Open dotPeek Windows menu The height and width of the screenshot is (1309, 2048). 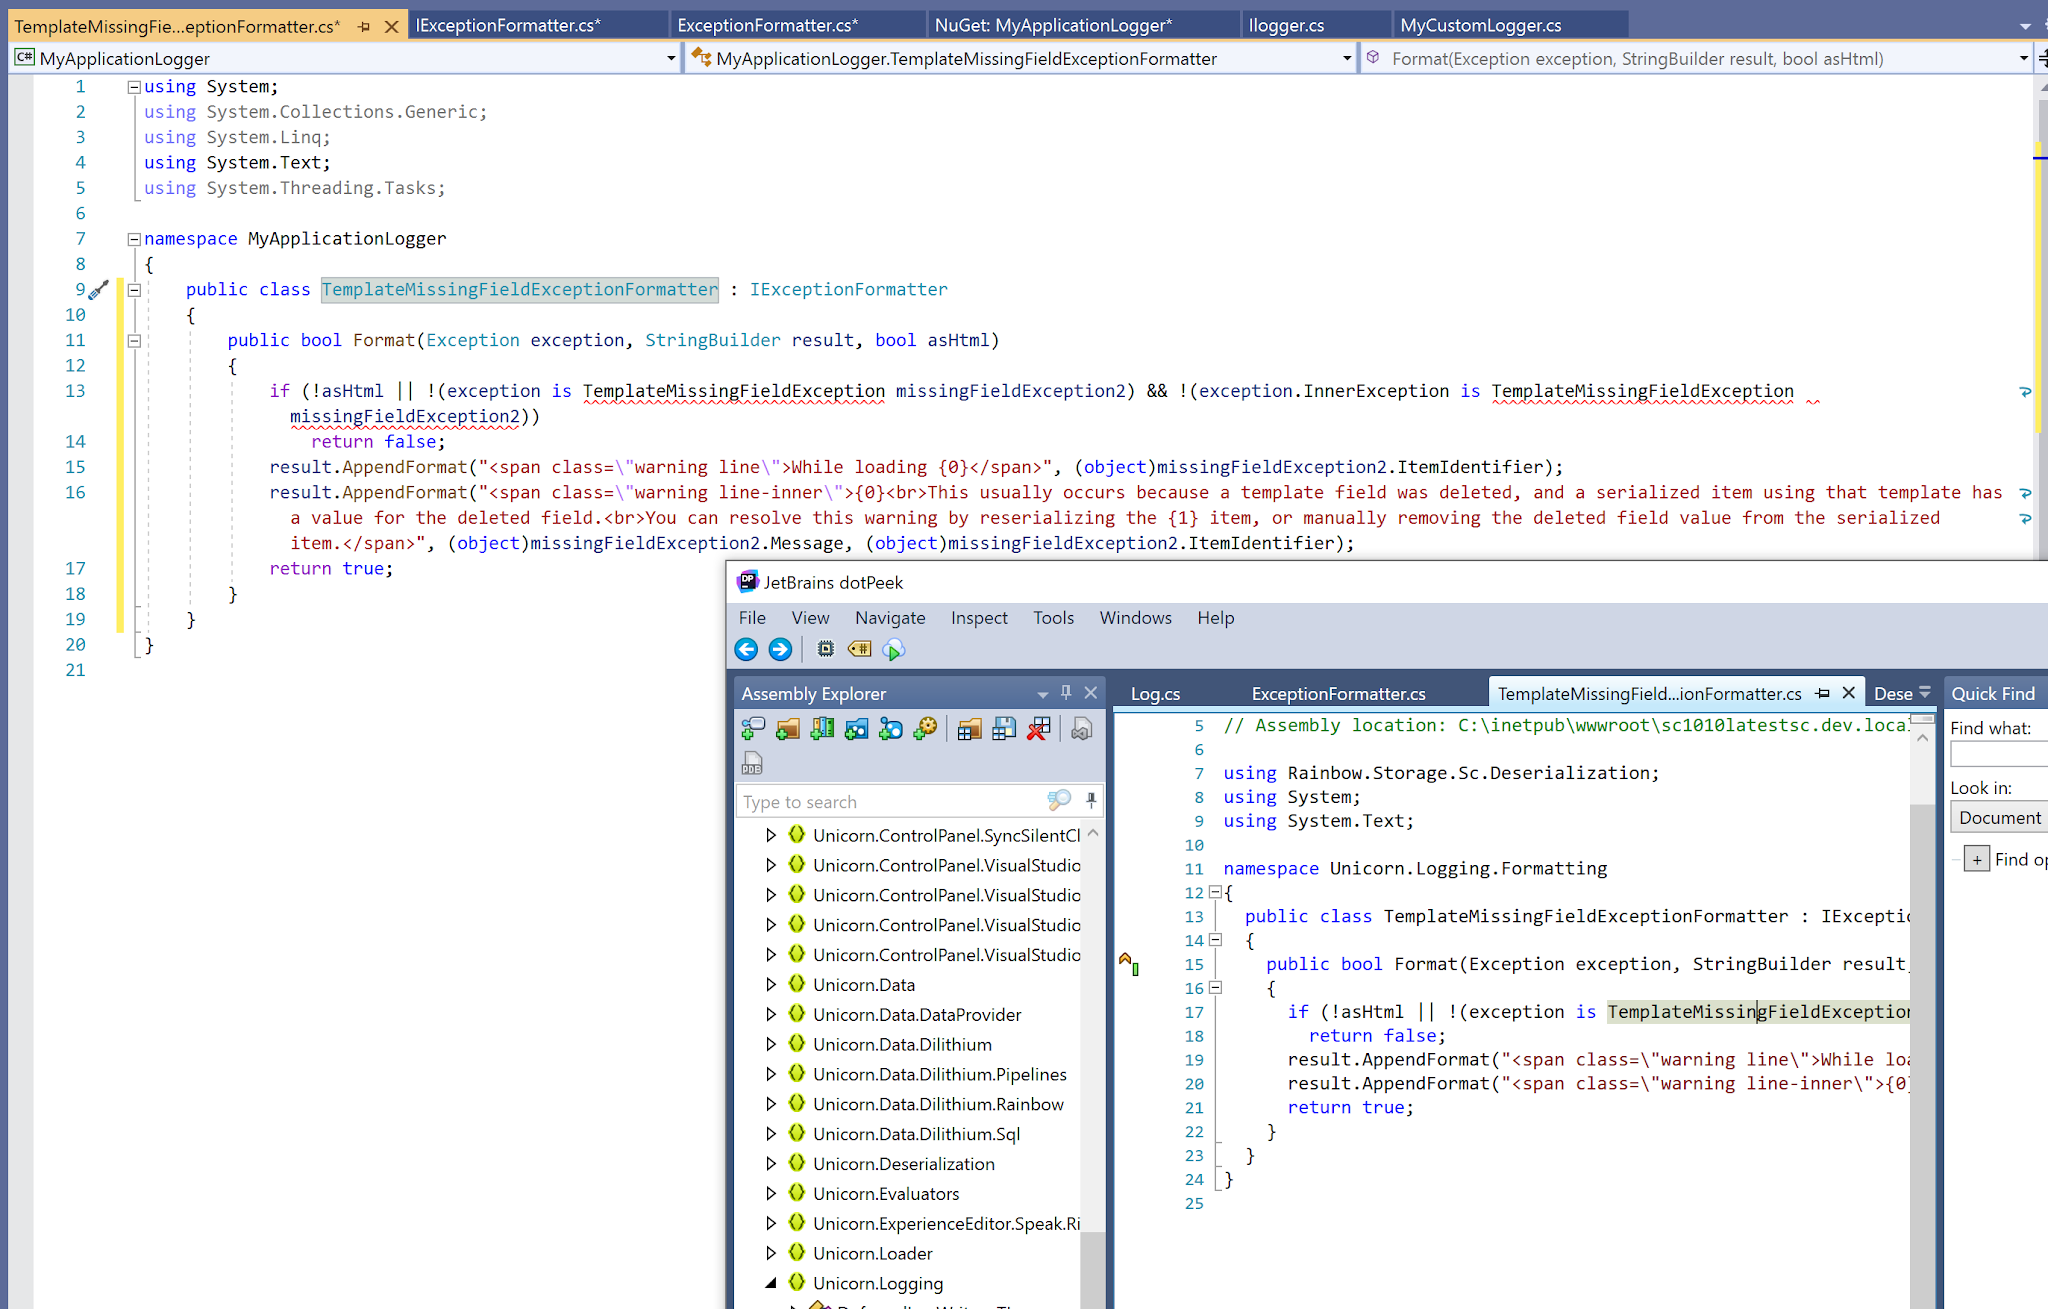pyautogui.click(x=1135, y=618)
